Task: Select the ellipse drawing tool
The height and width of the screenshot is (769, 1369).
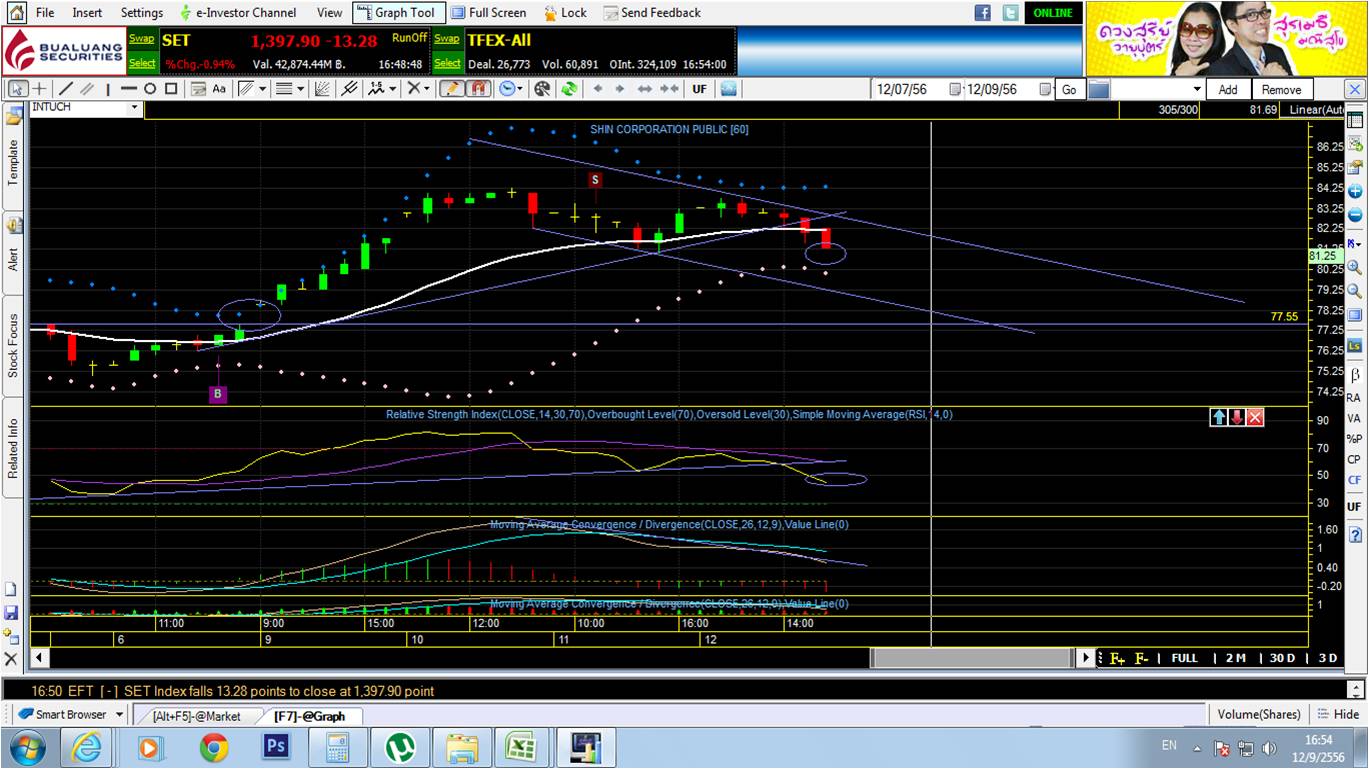Action: pos(149,89)
